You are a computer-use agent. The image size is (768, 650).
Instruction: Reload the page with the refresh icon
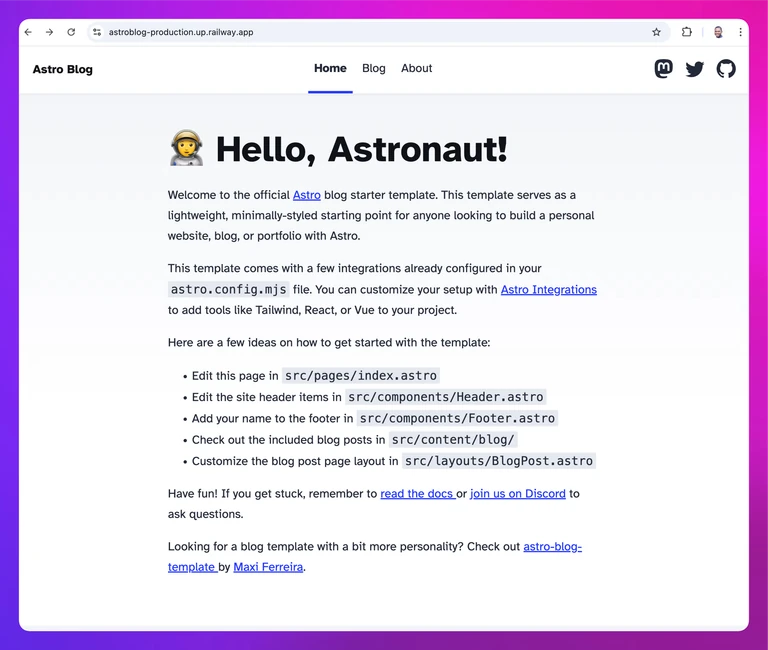tap(71, 32)
